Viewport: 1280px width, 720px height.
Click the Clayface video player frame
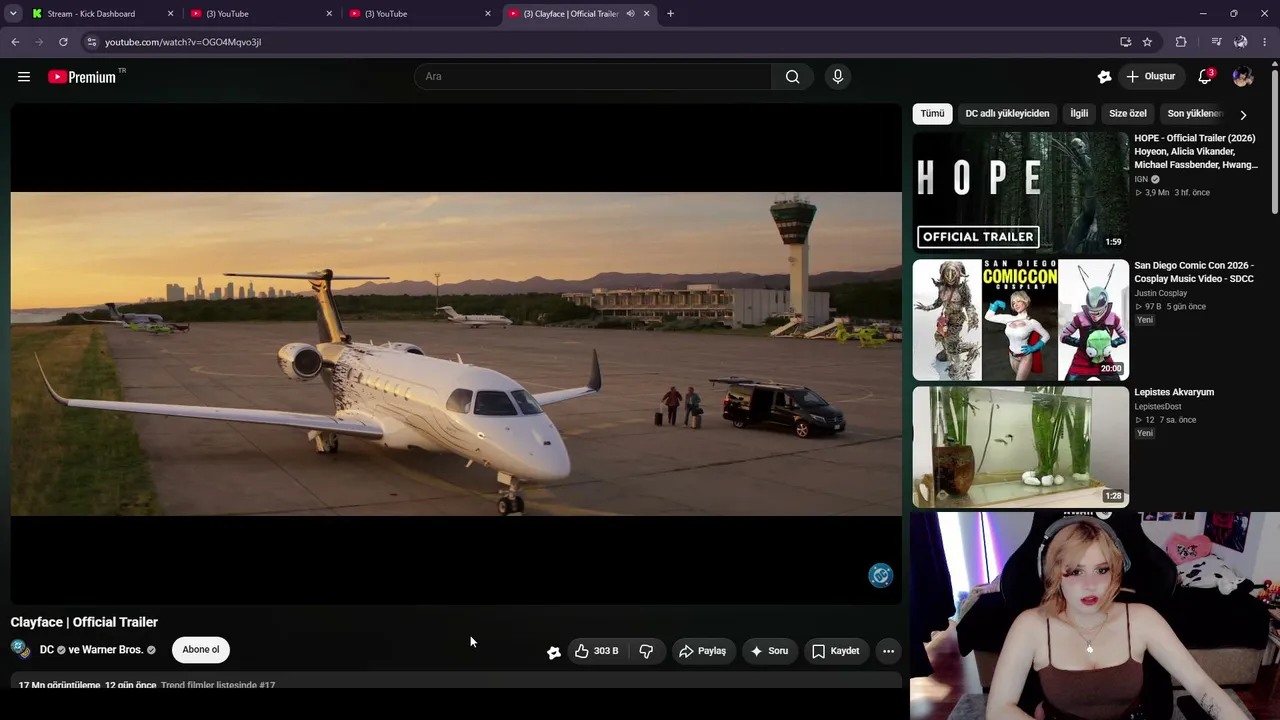pyautogui.click(x=456, y=354)
